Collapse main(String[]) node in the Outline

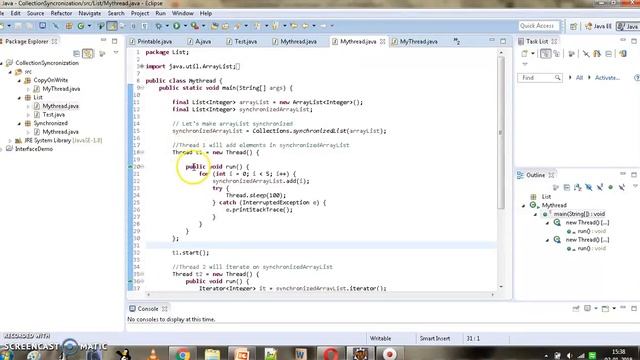coord(536,214)
